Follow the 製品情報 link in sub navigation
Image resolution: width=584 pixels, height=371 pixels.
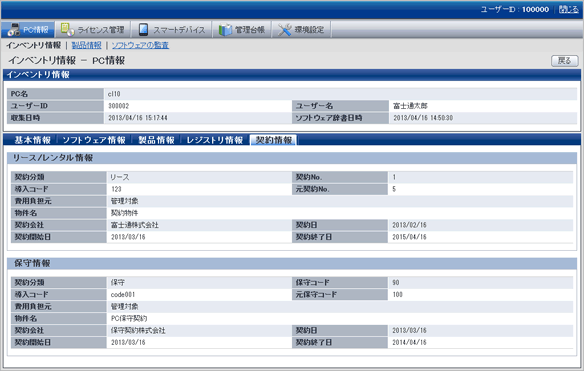coord(86,45)
